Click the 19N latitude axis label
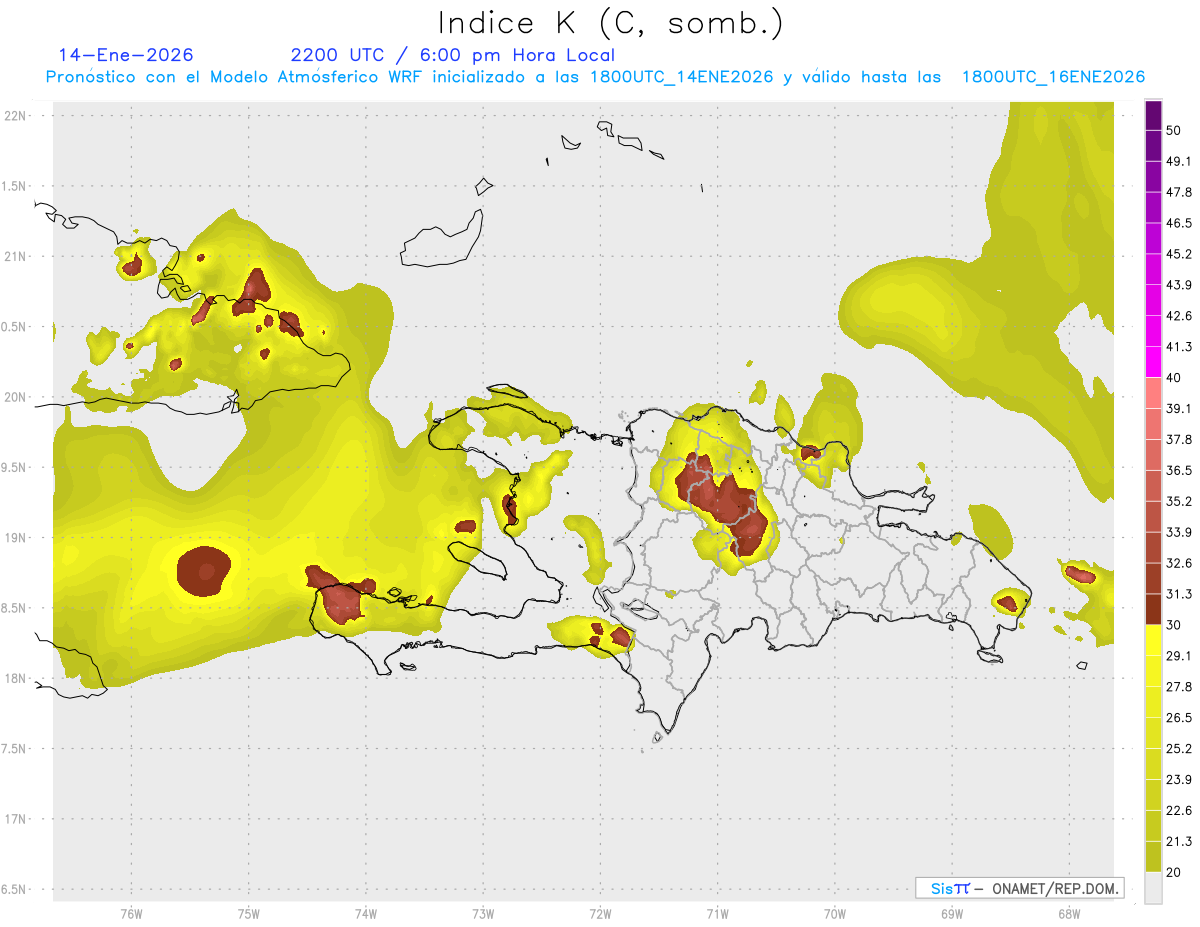Screen dimensions: 1200x927 16,537
